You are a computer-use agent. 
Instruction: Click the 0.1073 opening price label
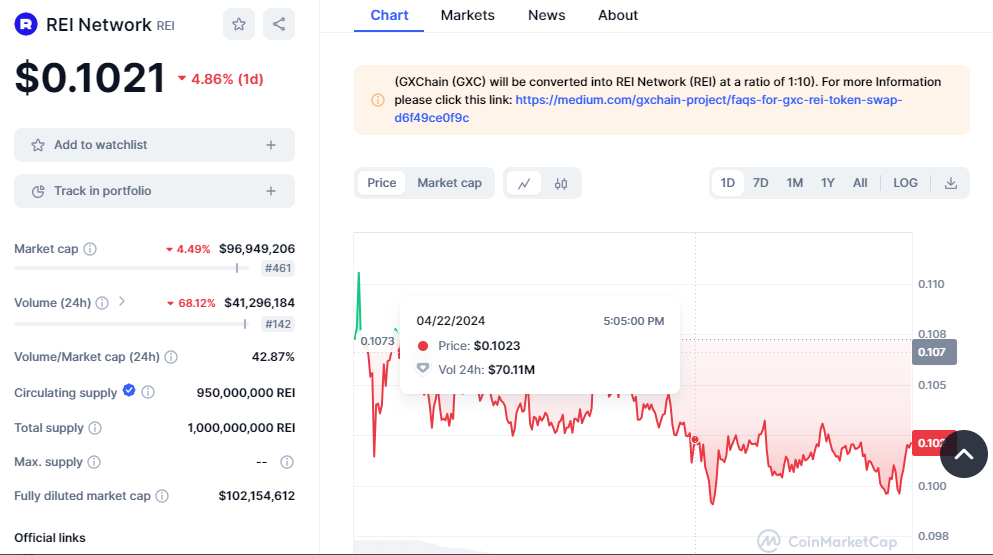tap(377, 341)
